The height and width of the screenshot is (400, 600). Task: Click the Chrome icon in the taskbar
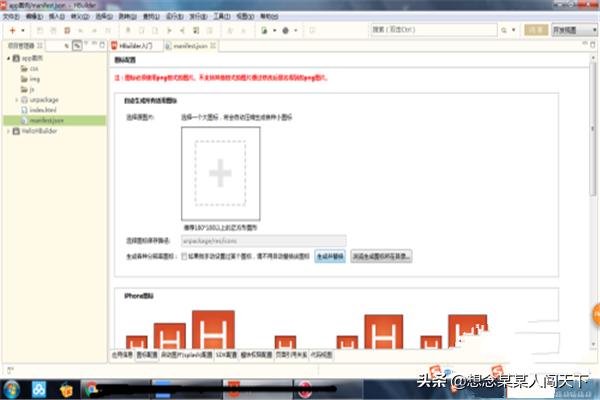tap(91, 386)
